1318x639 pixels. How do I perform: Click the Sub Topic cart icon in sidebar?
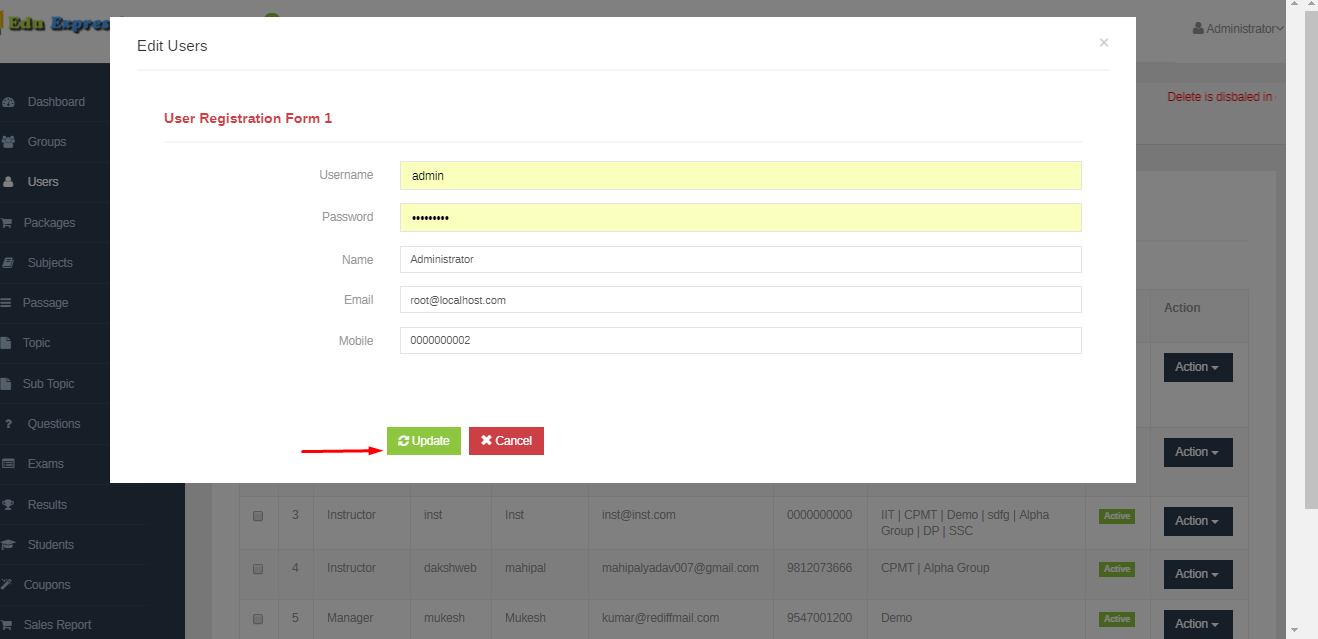6,384
